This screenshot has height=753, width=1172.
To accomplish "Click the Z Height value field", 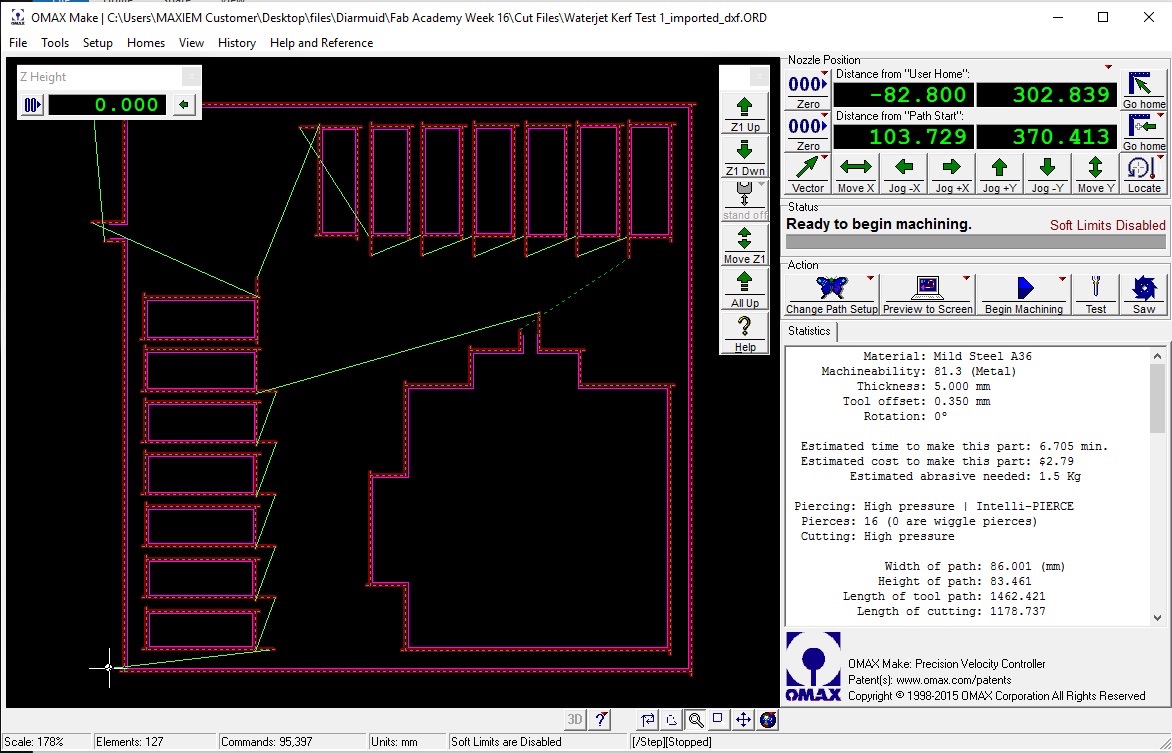I will click(108, 105).
